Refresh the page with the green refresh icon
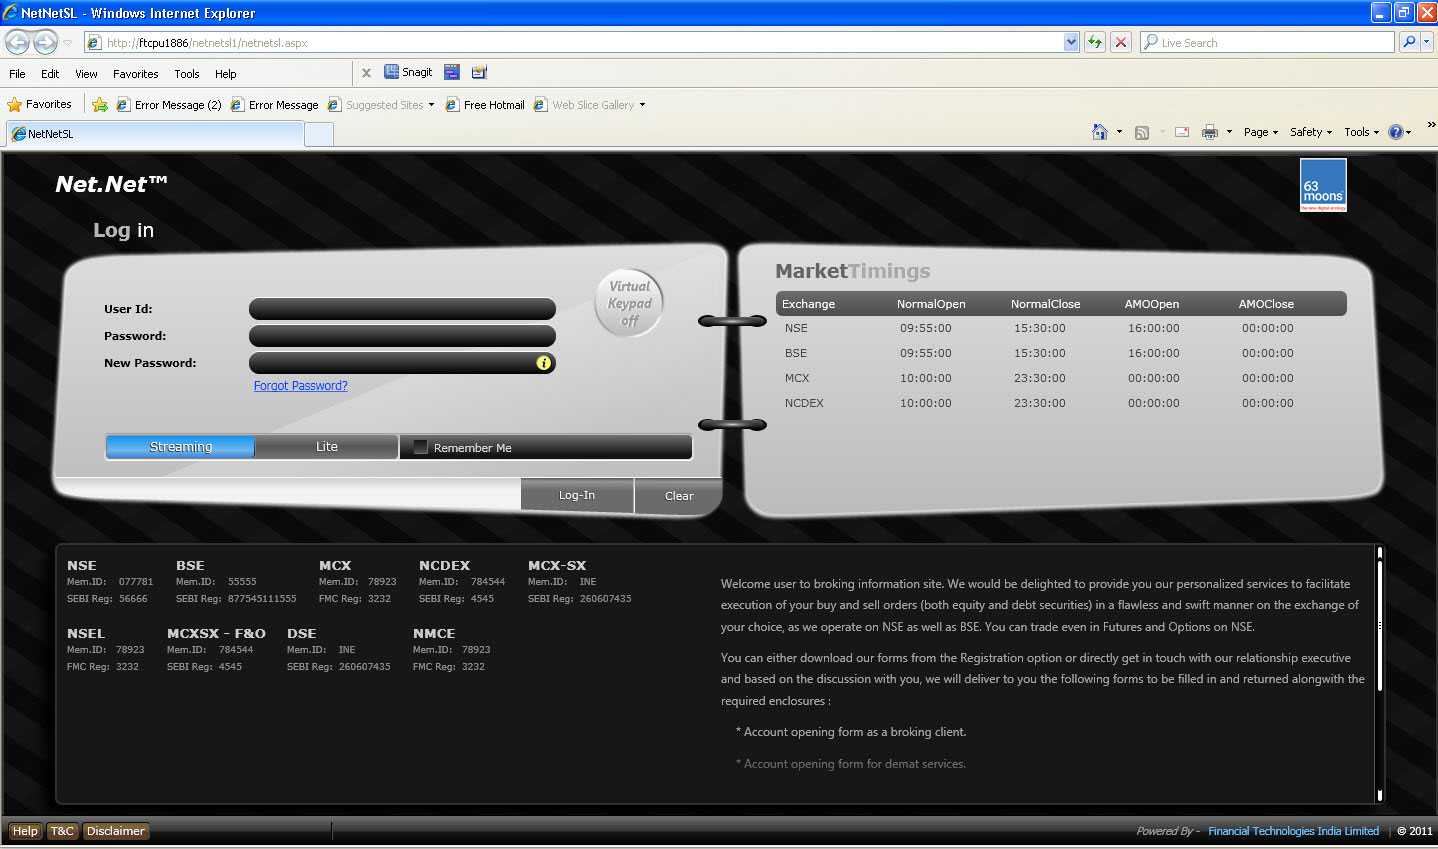 pyautogui.click(x=1094, y=42)
